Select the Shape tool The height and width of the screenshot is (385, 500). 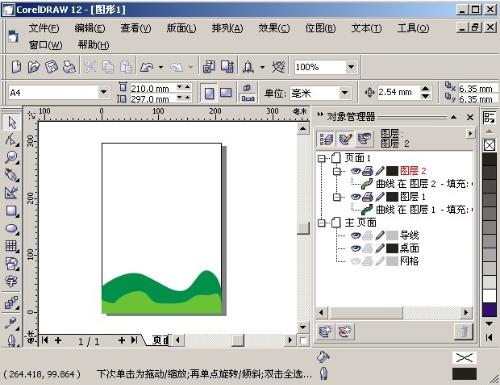pos(12,139)
